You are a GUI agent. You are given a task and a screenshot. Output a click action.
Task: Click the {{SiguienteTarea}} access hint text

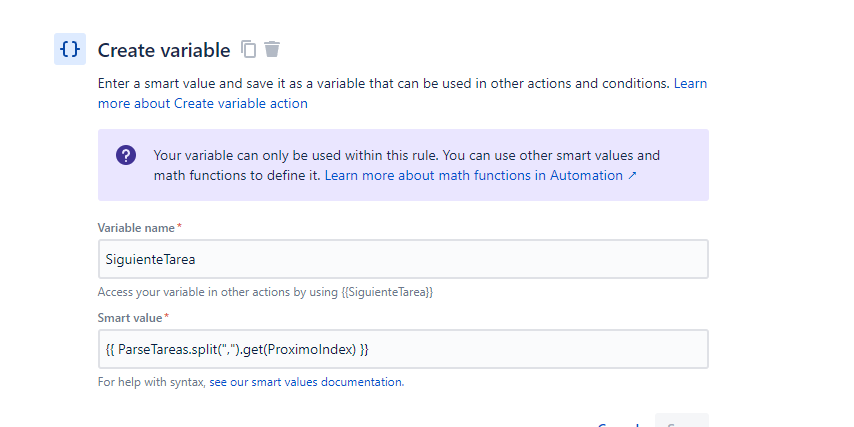coord(387,292)
